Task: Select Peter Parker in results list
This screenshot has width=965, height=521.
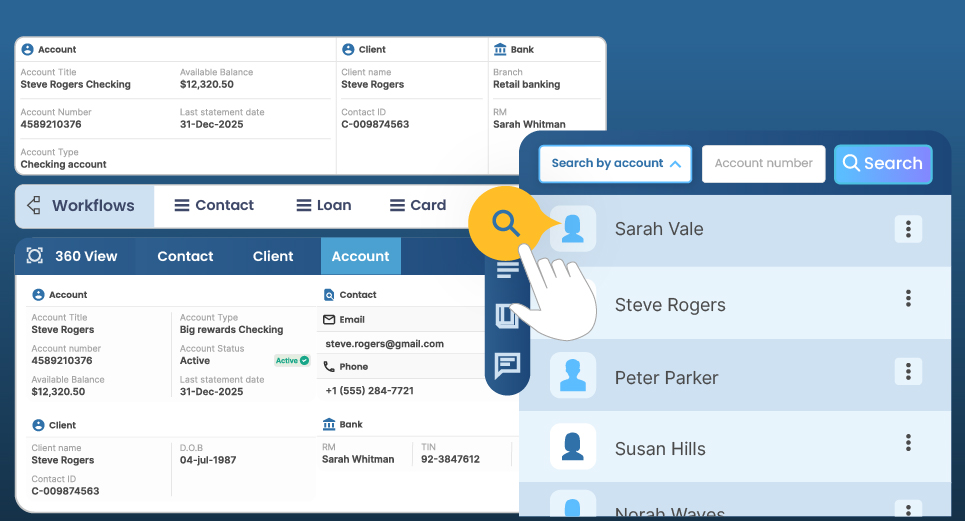Action: coord(735,375)
